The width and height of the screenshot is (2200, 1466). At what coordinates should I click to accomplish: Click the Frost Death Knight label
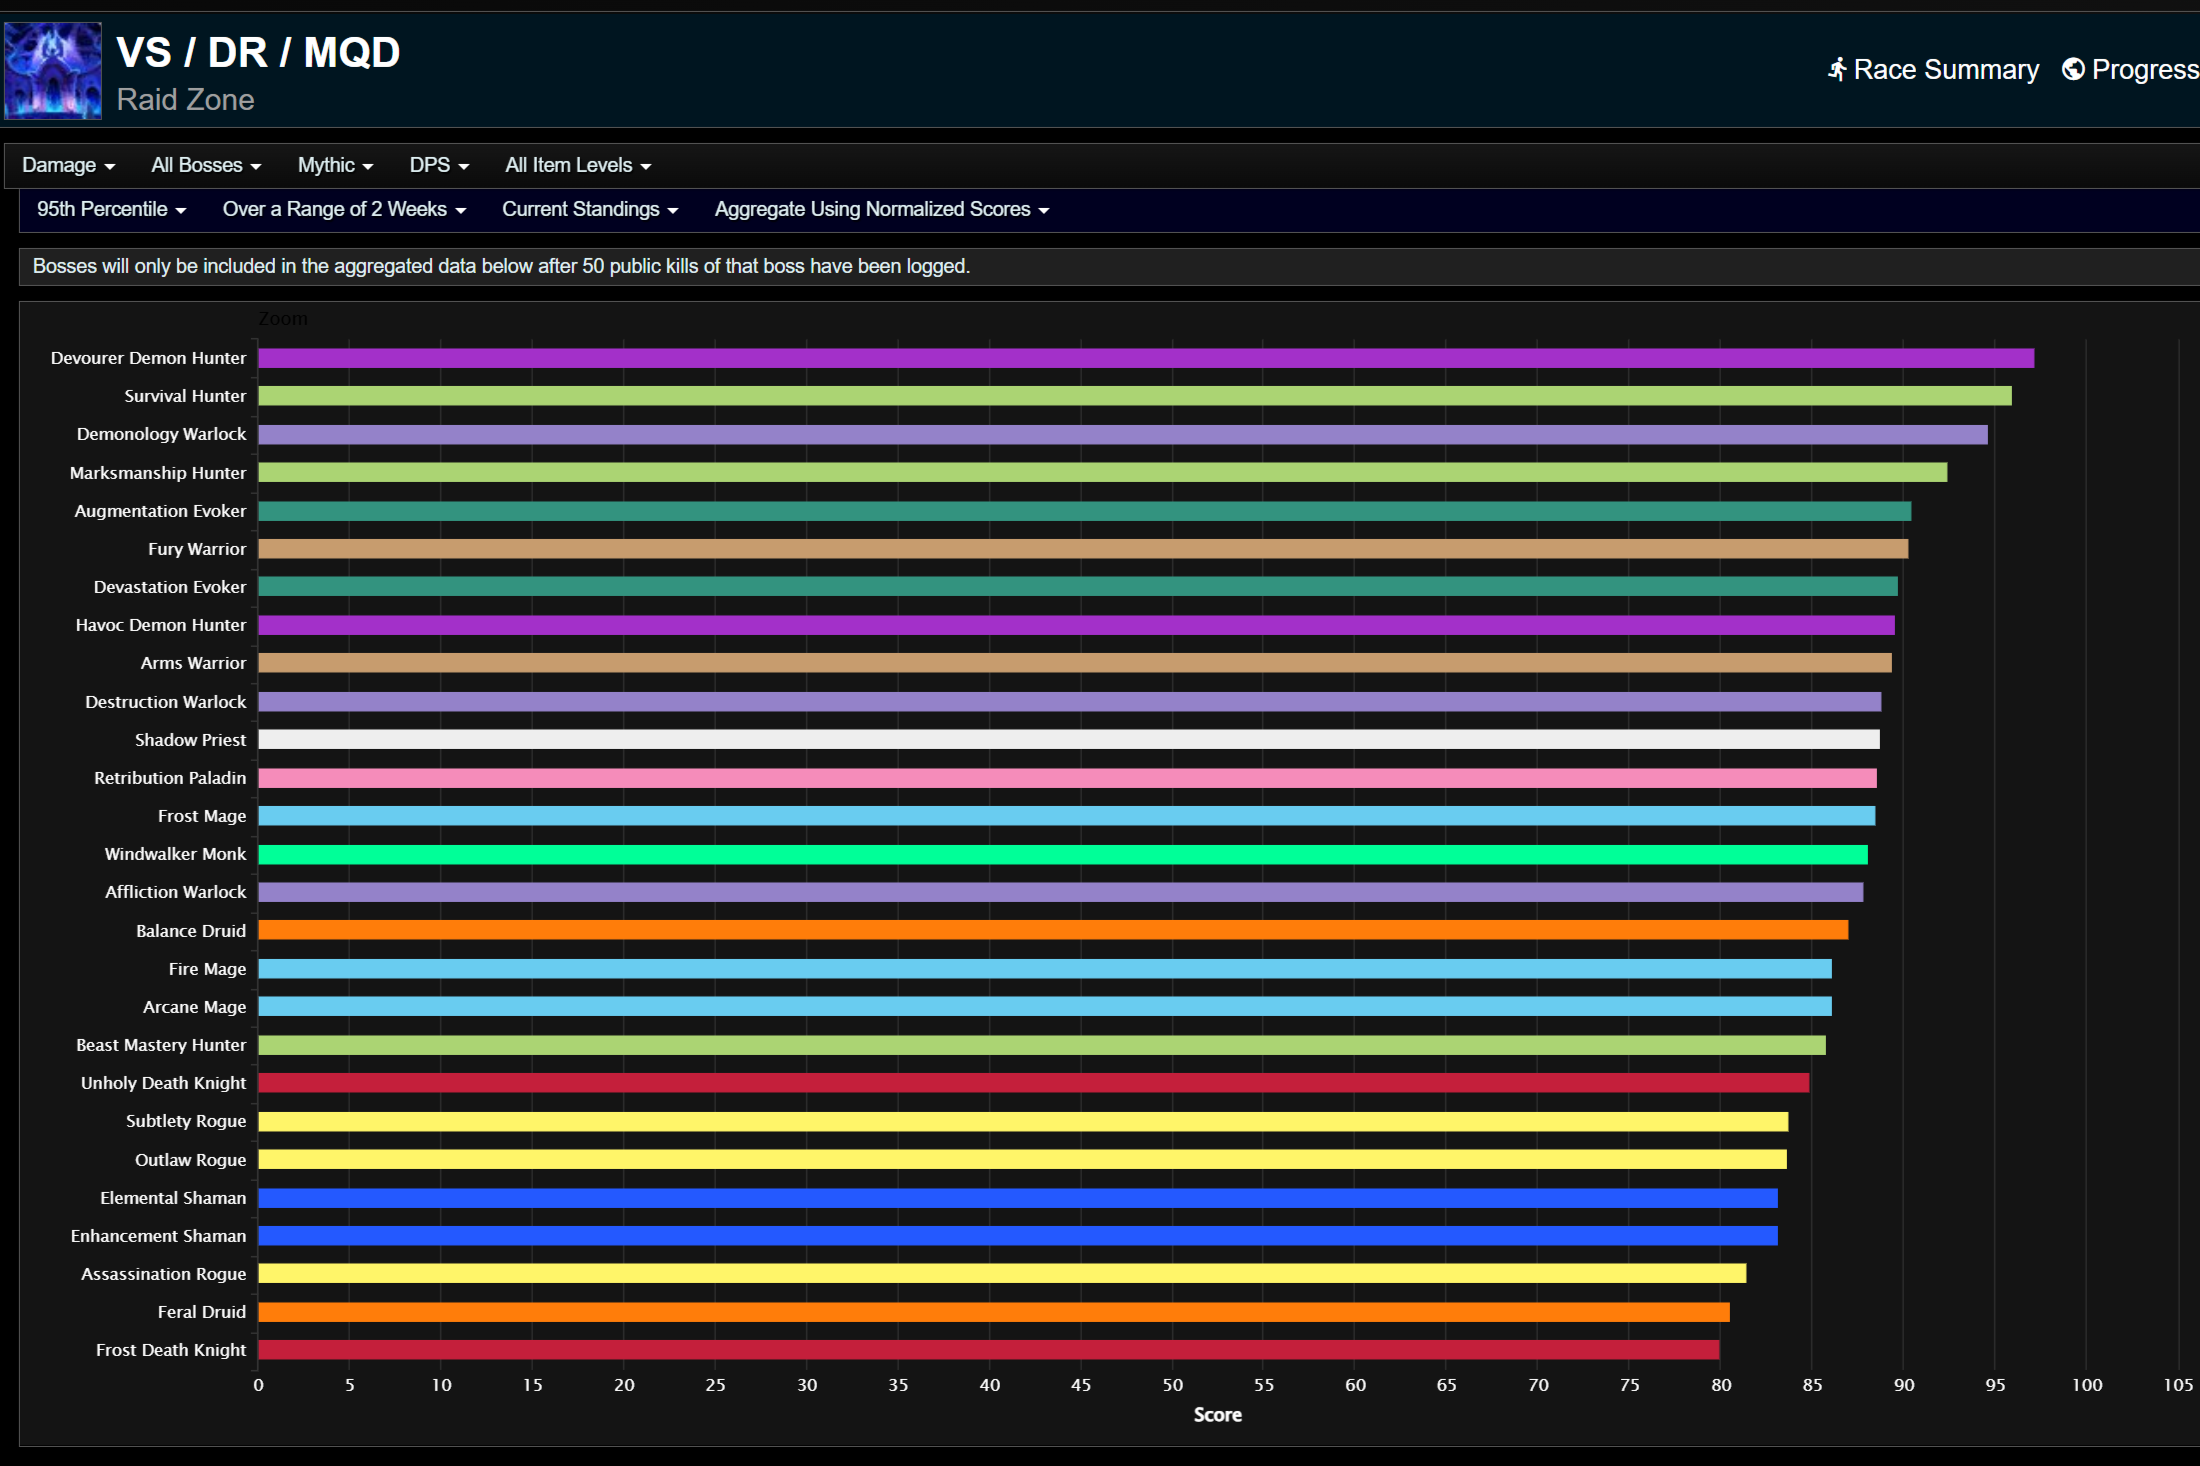(170, 1350)
